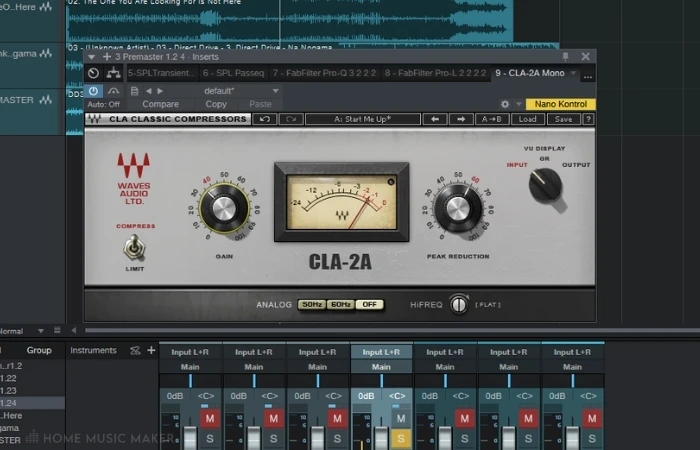
Task: Click the round knob icon left of insert tabs
Action: tap(93, 73)
